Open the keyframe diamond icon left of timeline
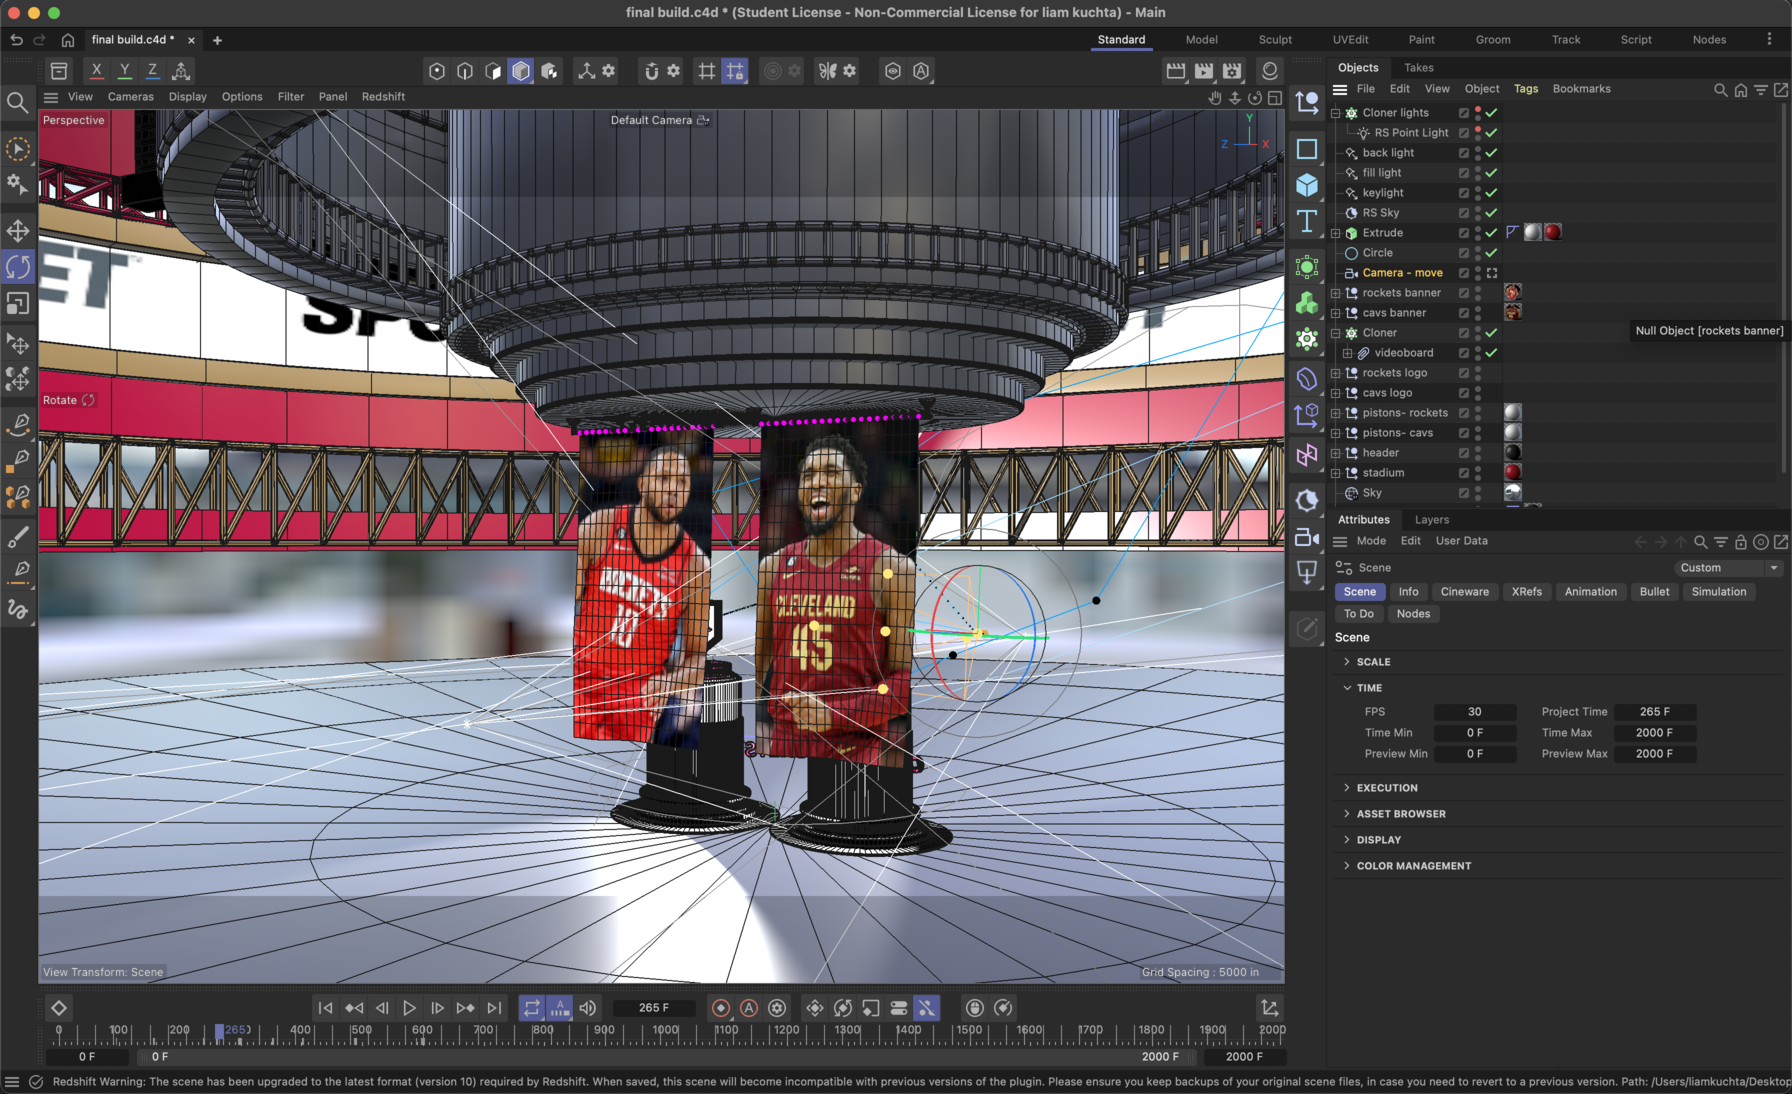 [x=59, y=1008]
